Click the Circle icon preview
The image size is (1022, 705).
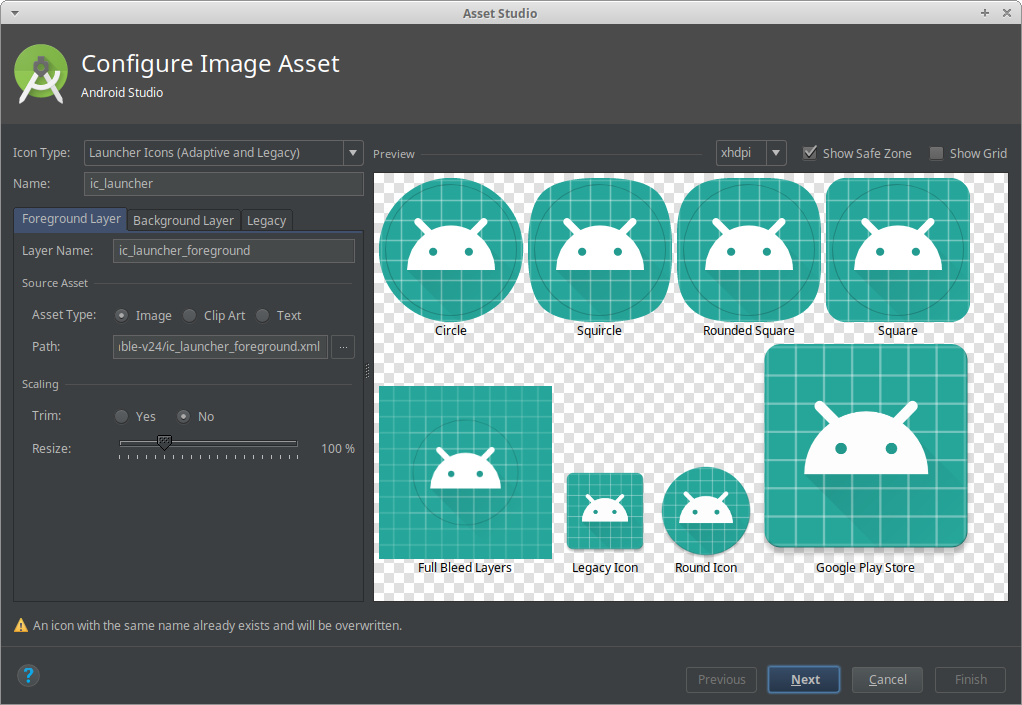tap(451, 249)
